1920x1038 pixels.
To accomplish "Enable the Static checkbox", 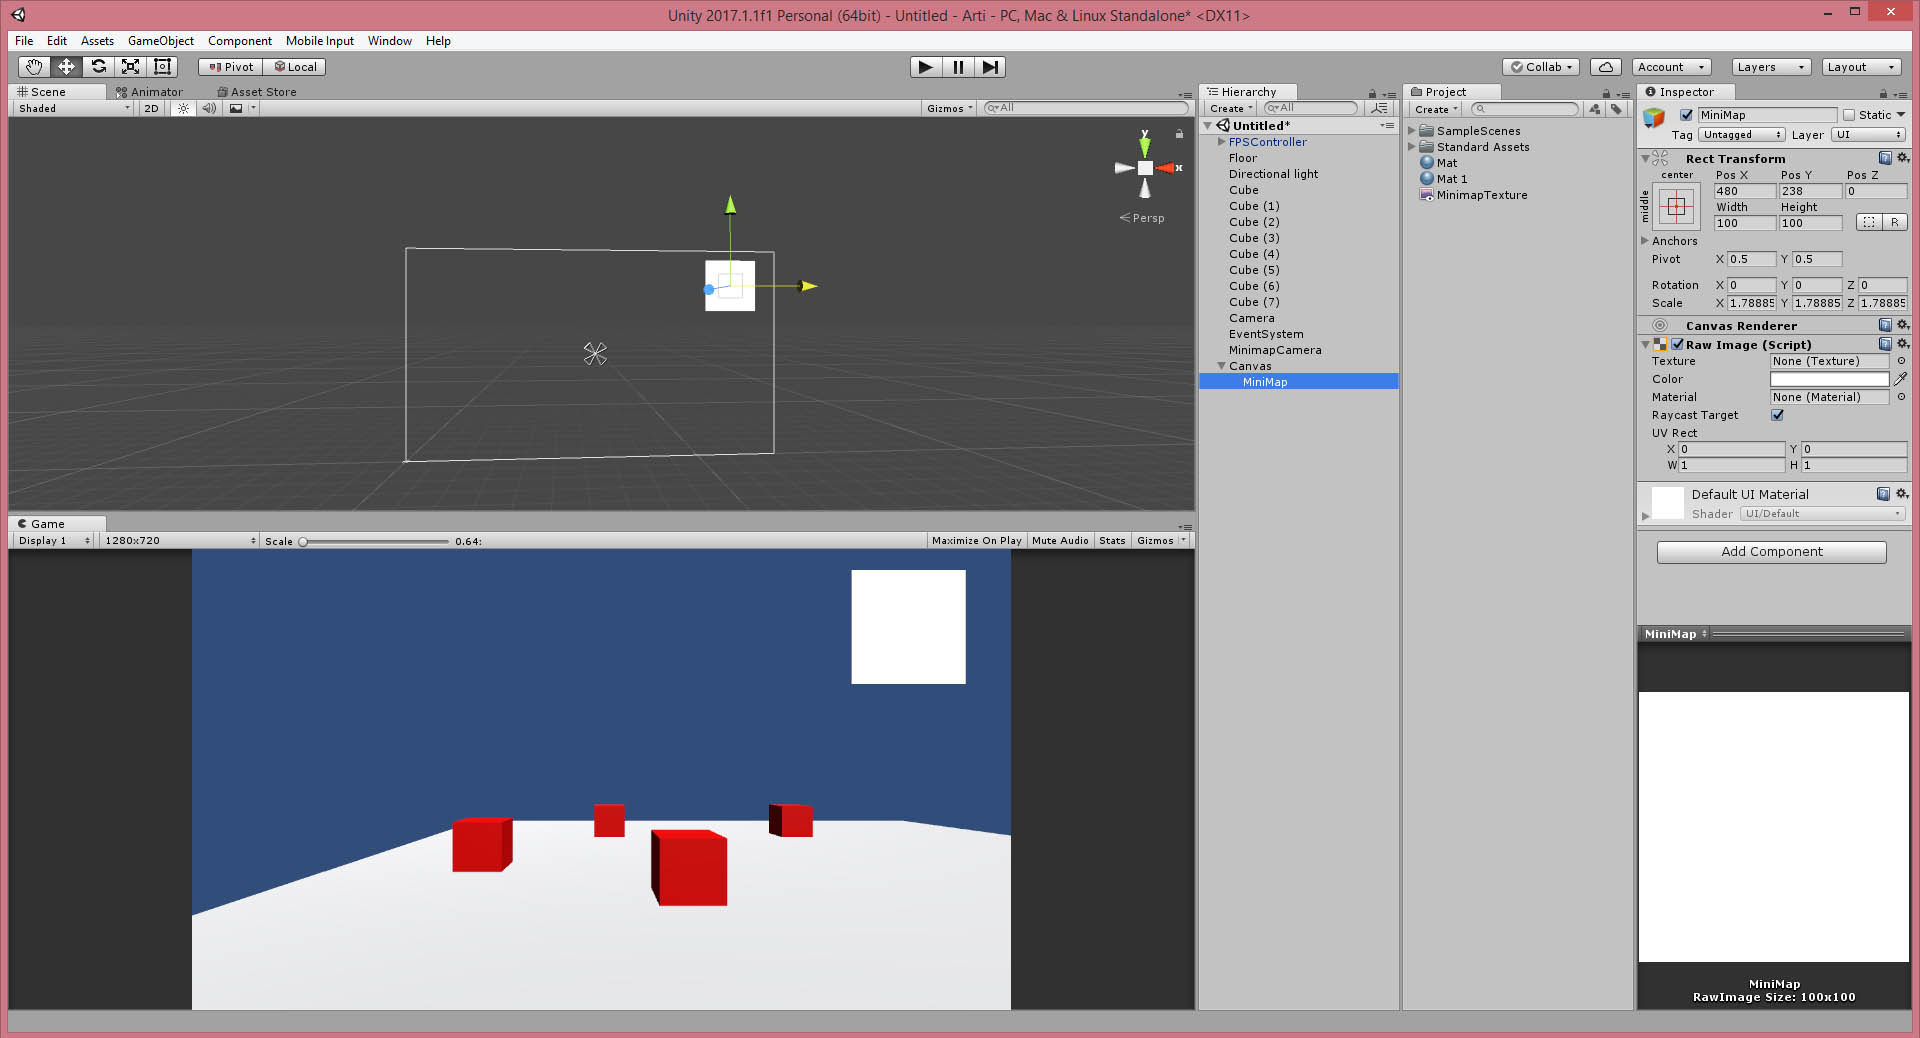I will tap(1849, 115).
